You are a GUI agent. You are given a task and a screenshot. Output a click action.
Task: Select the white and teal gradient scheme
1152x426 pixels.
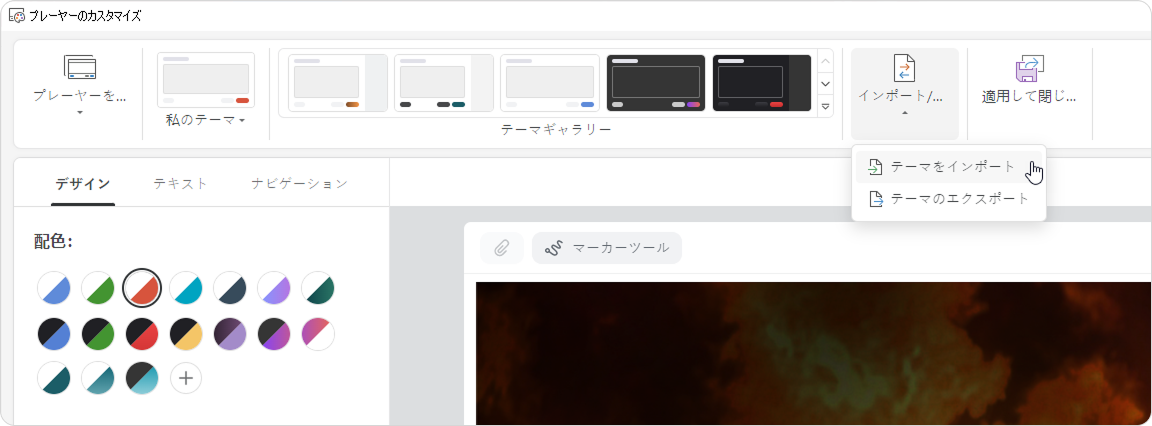pyautogui.click(x=98, y=378)
